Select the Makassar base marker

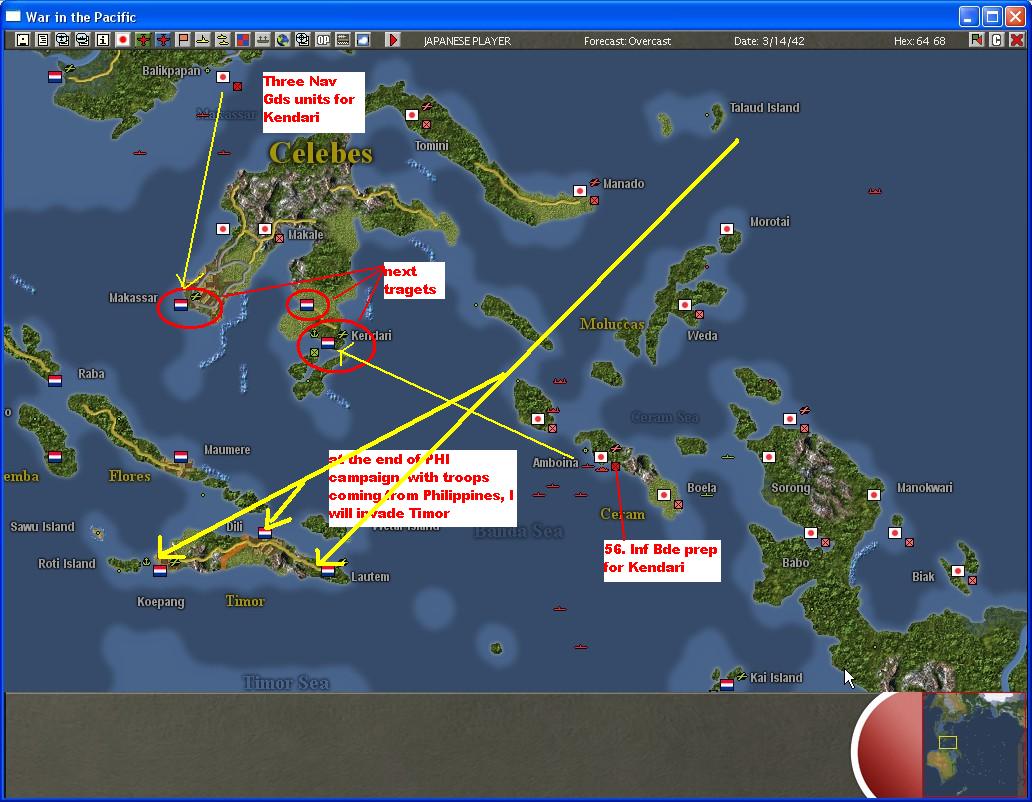pos(181,305)
